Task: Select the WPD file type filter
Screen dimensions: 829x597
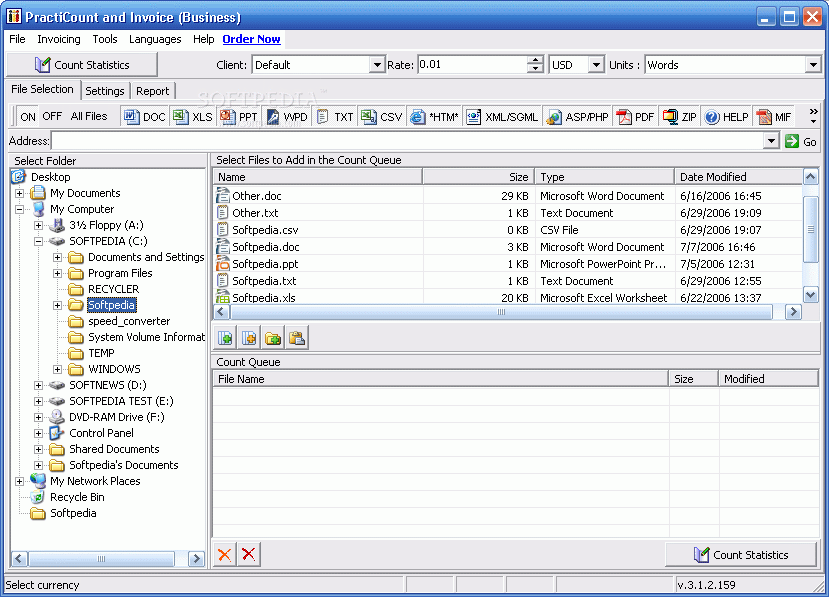Action: (x=286, y=117)
